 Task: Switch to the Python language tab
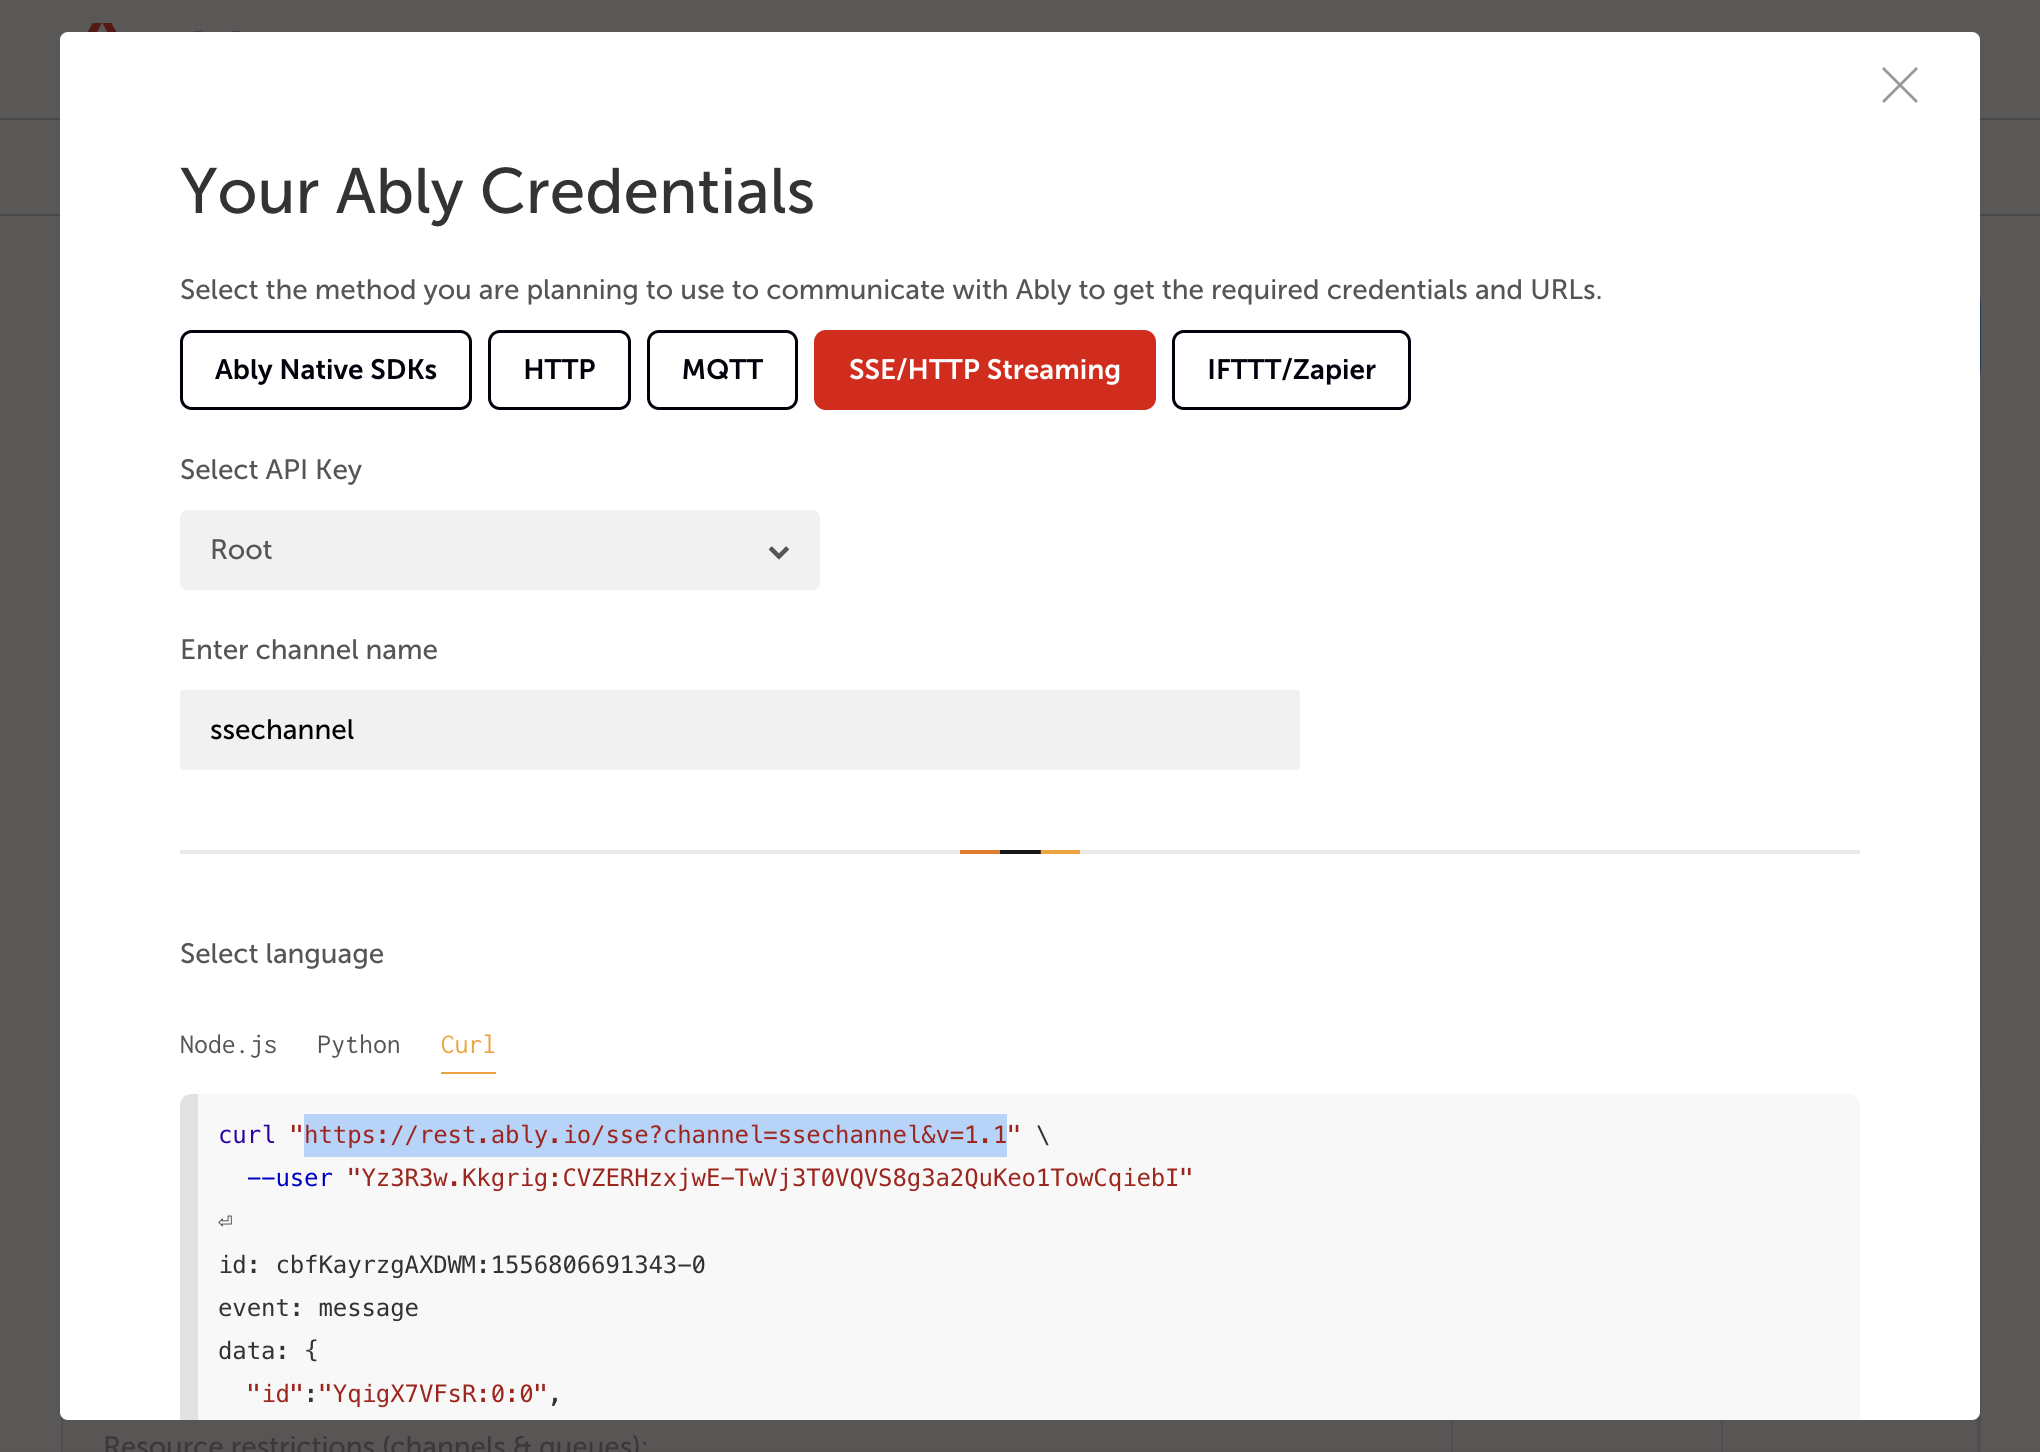point(358,1045)
